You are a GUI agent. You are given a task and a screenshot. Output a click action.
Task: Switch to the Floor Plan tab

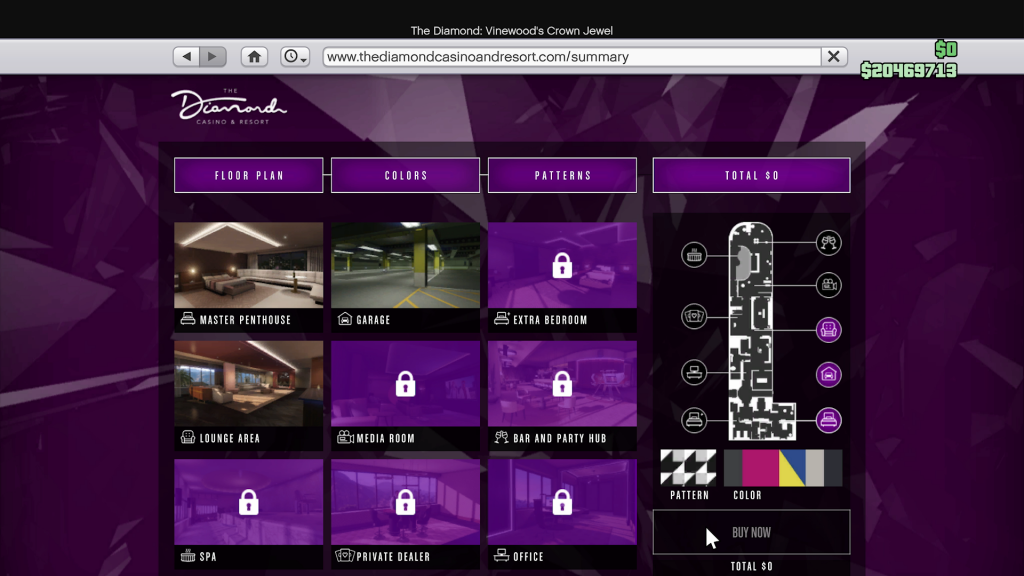pos(249,175)
